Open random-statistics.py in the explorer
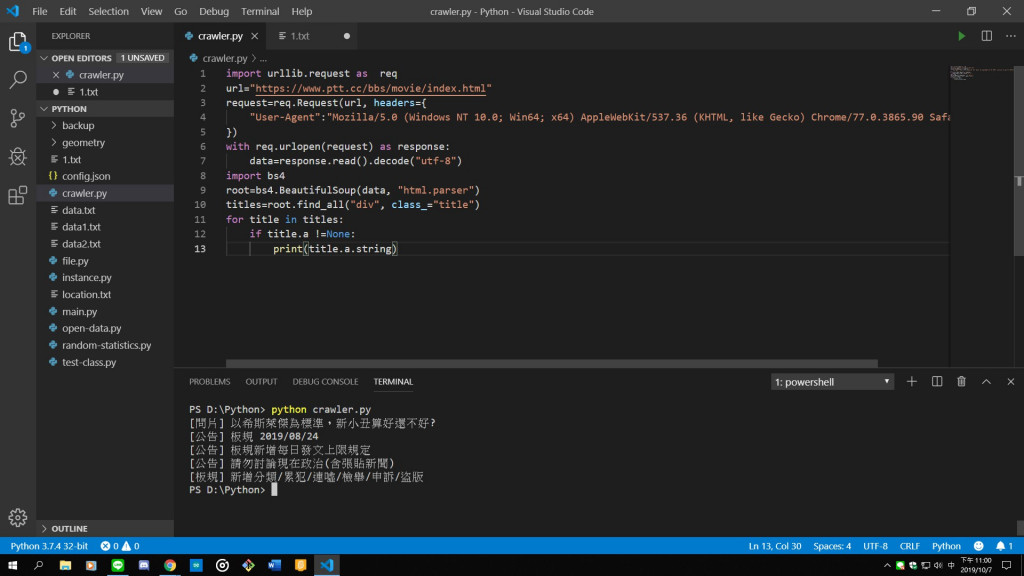Image resolution: width=1024 pixels, height=576 pixels. click(x=104, y=345)
